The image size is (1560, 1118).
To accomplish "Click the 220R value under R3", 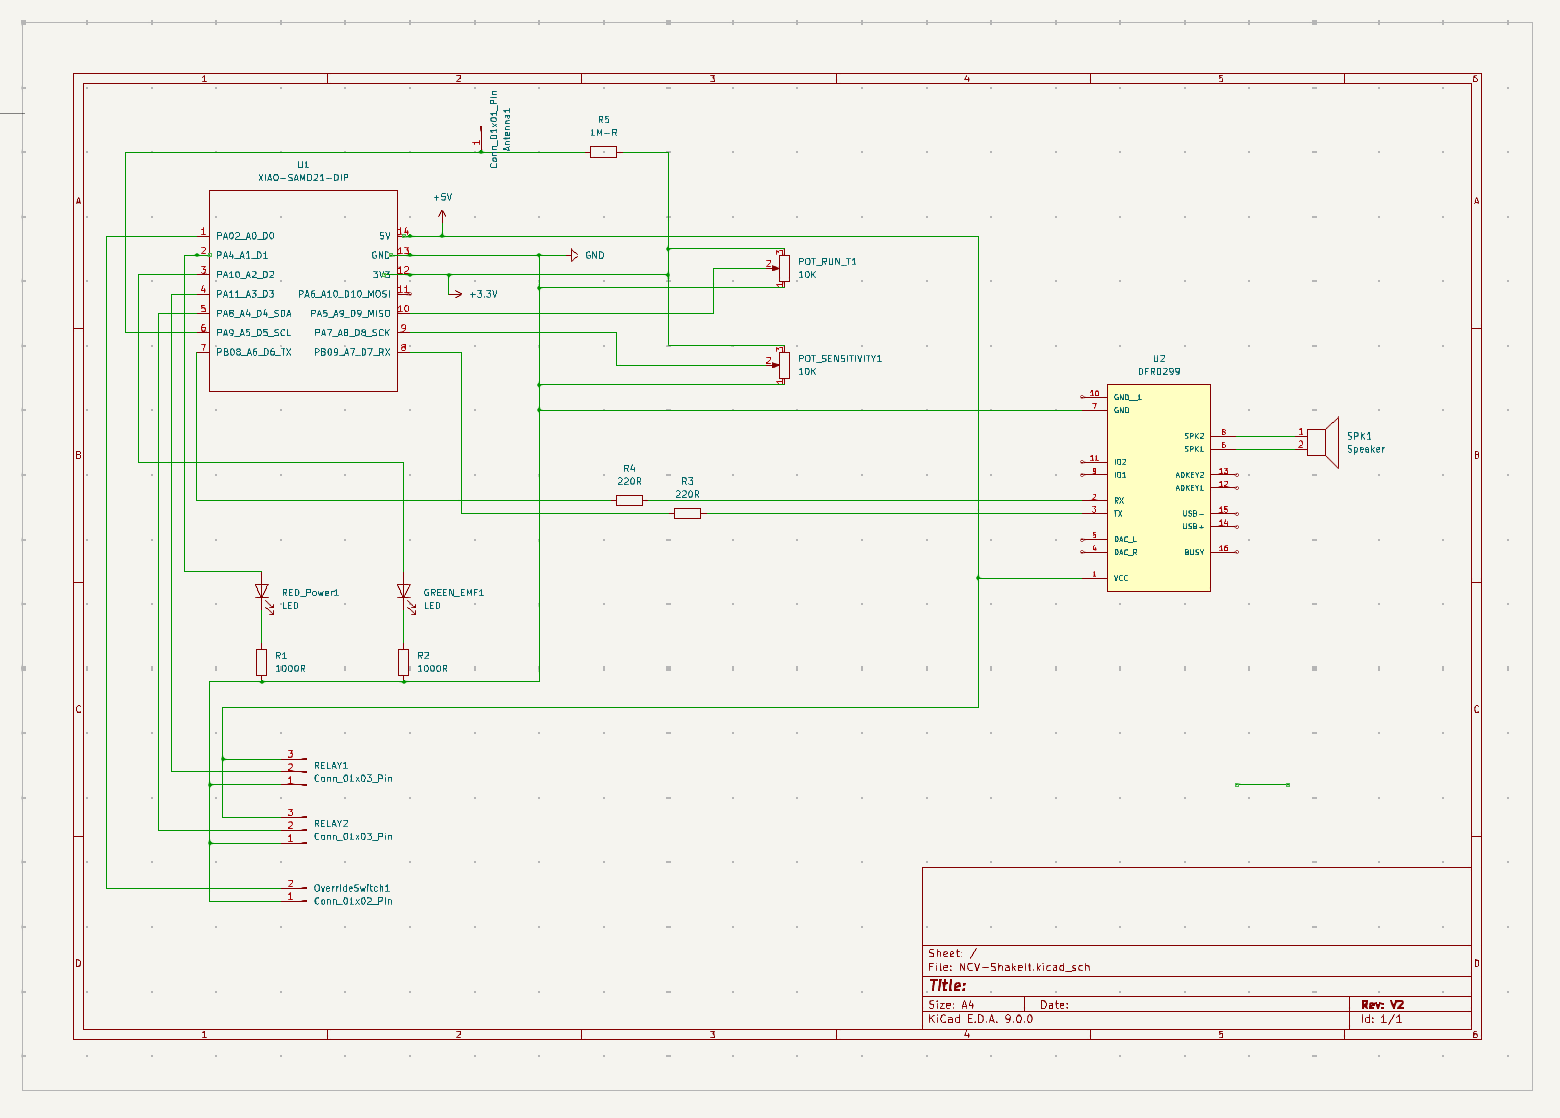I will (x=687, y=494).
